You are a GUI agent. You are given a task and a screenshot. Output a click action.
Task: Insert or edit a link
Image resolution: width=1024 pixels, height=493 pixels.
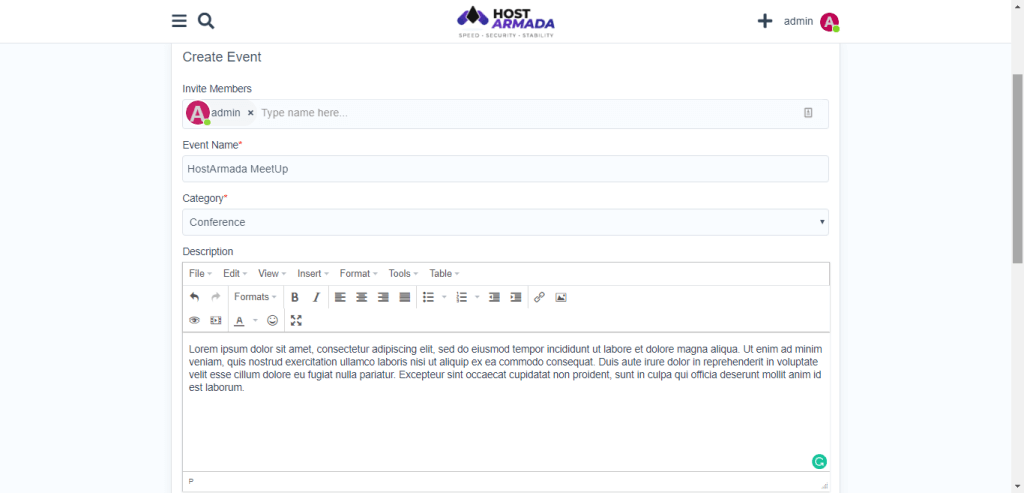coord(539,297)
